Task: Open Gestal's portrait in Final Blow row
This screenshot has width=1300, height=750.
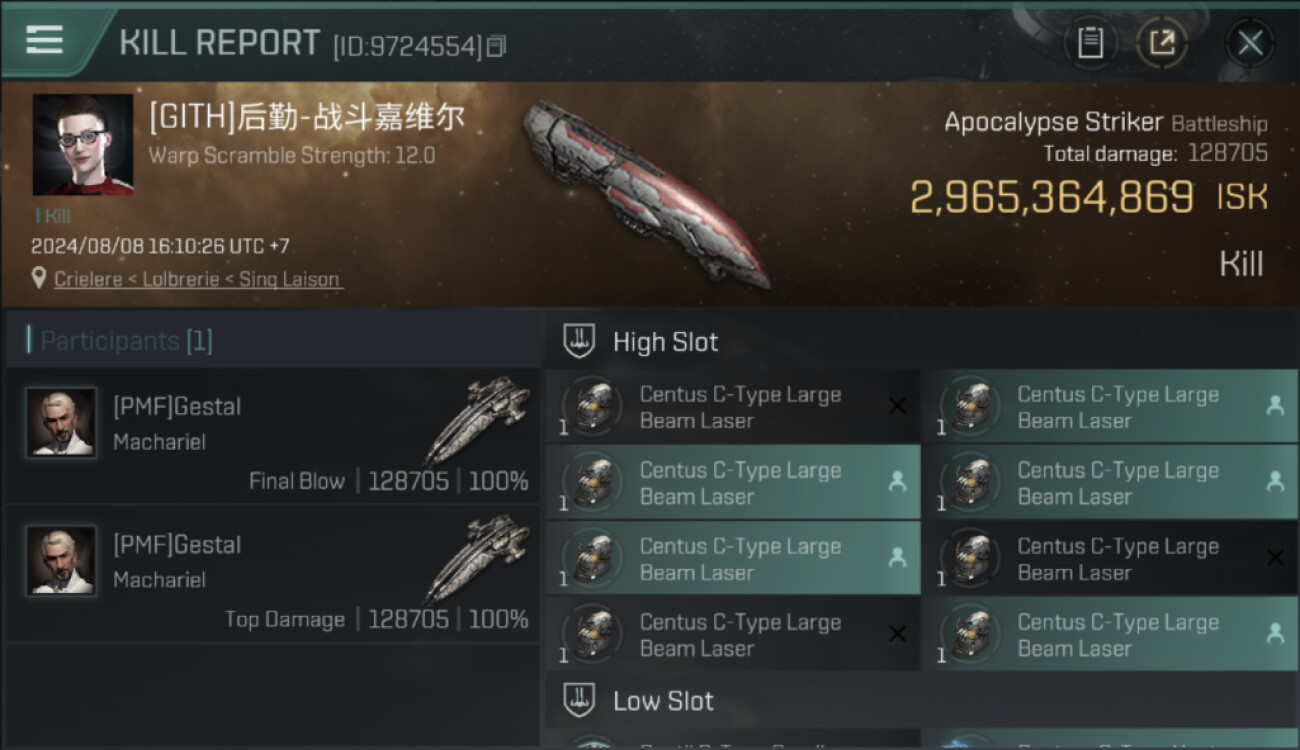Action: [61, 423]
